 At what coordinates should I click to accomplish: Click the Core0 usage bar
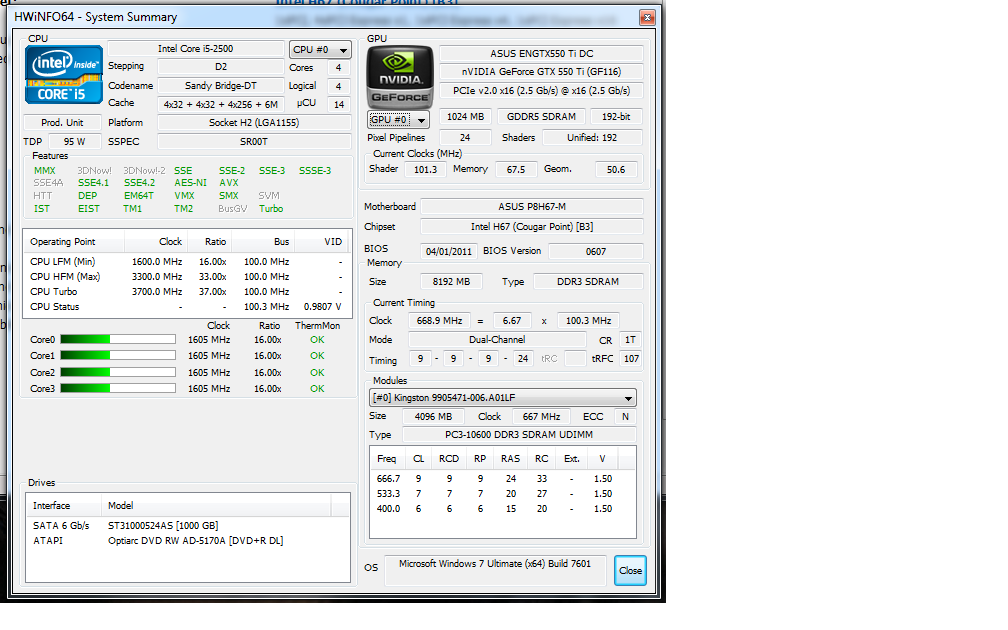[x=118, y=339]
